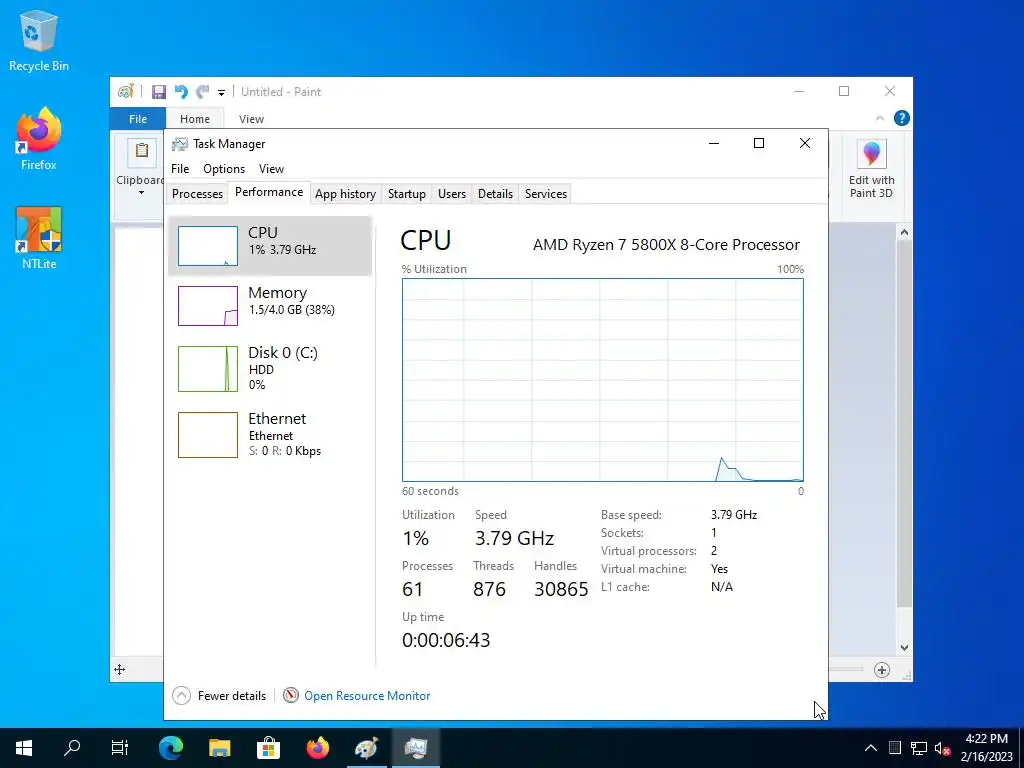Open File Explorer from taskbar
This screenshot has width=1024, height=768.
click(x=220, y=748)
